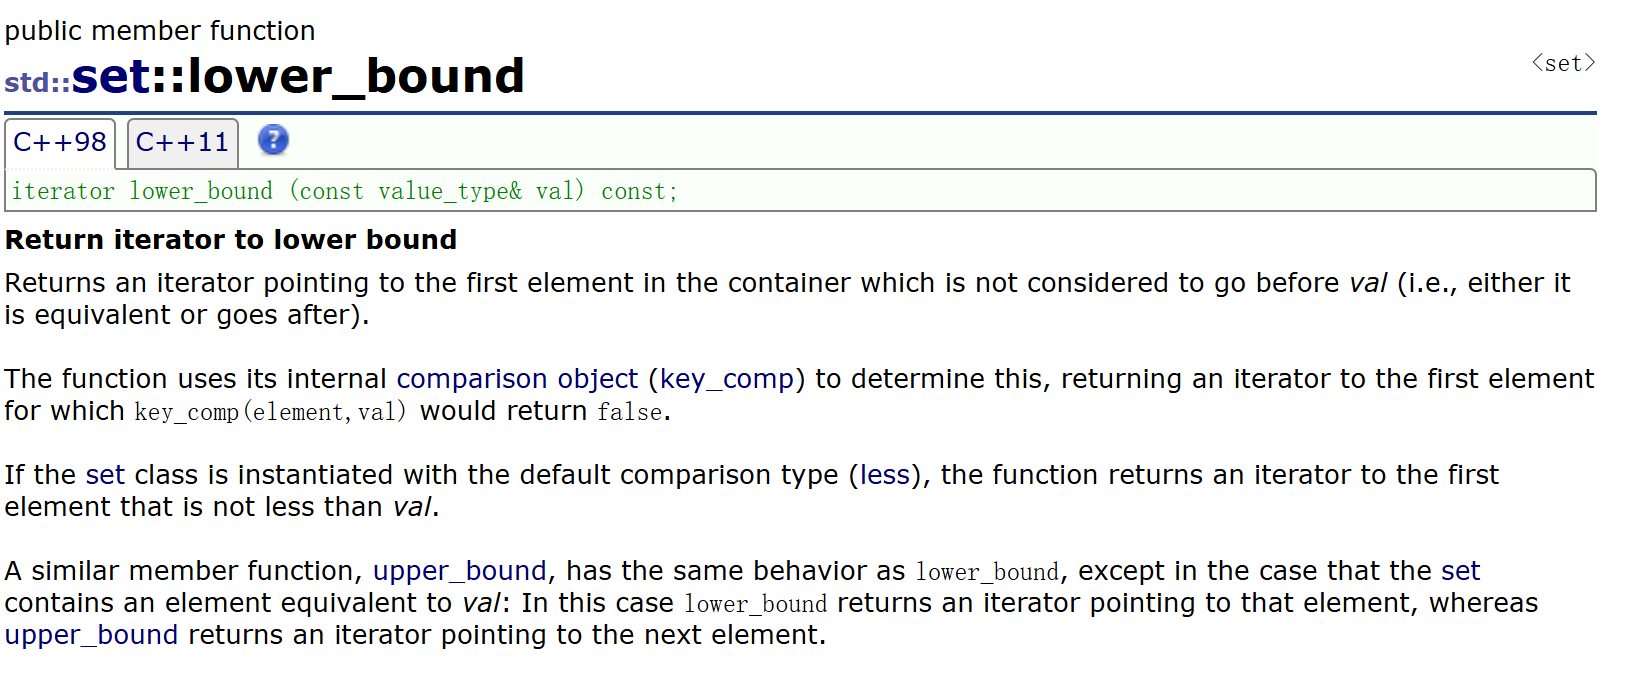The height and width of the screenshot is (684, 1634).
Task: Click 'set' link after 'case that the'
Action: [x=1459, y=571]
